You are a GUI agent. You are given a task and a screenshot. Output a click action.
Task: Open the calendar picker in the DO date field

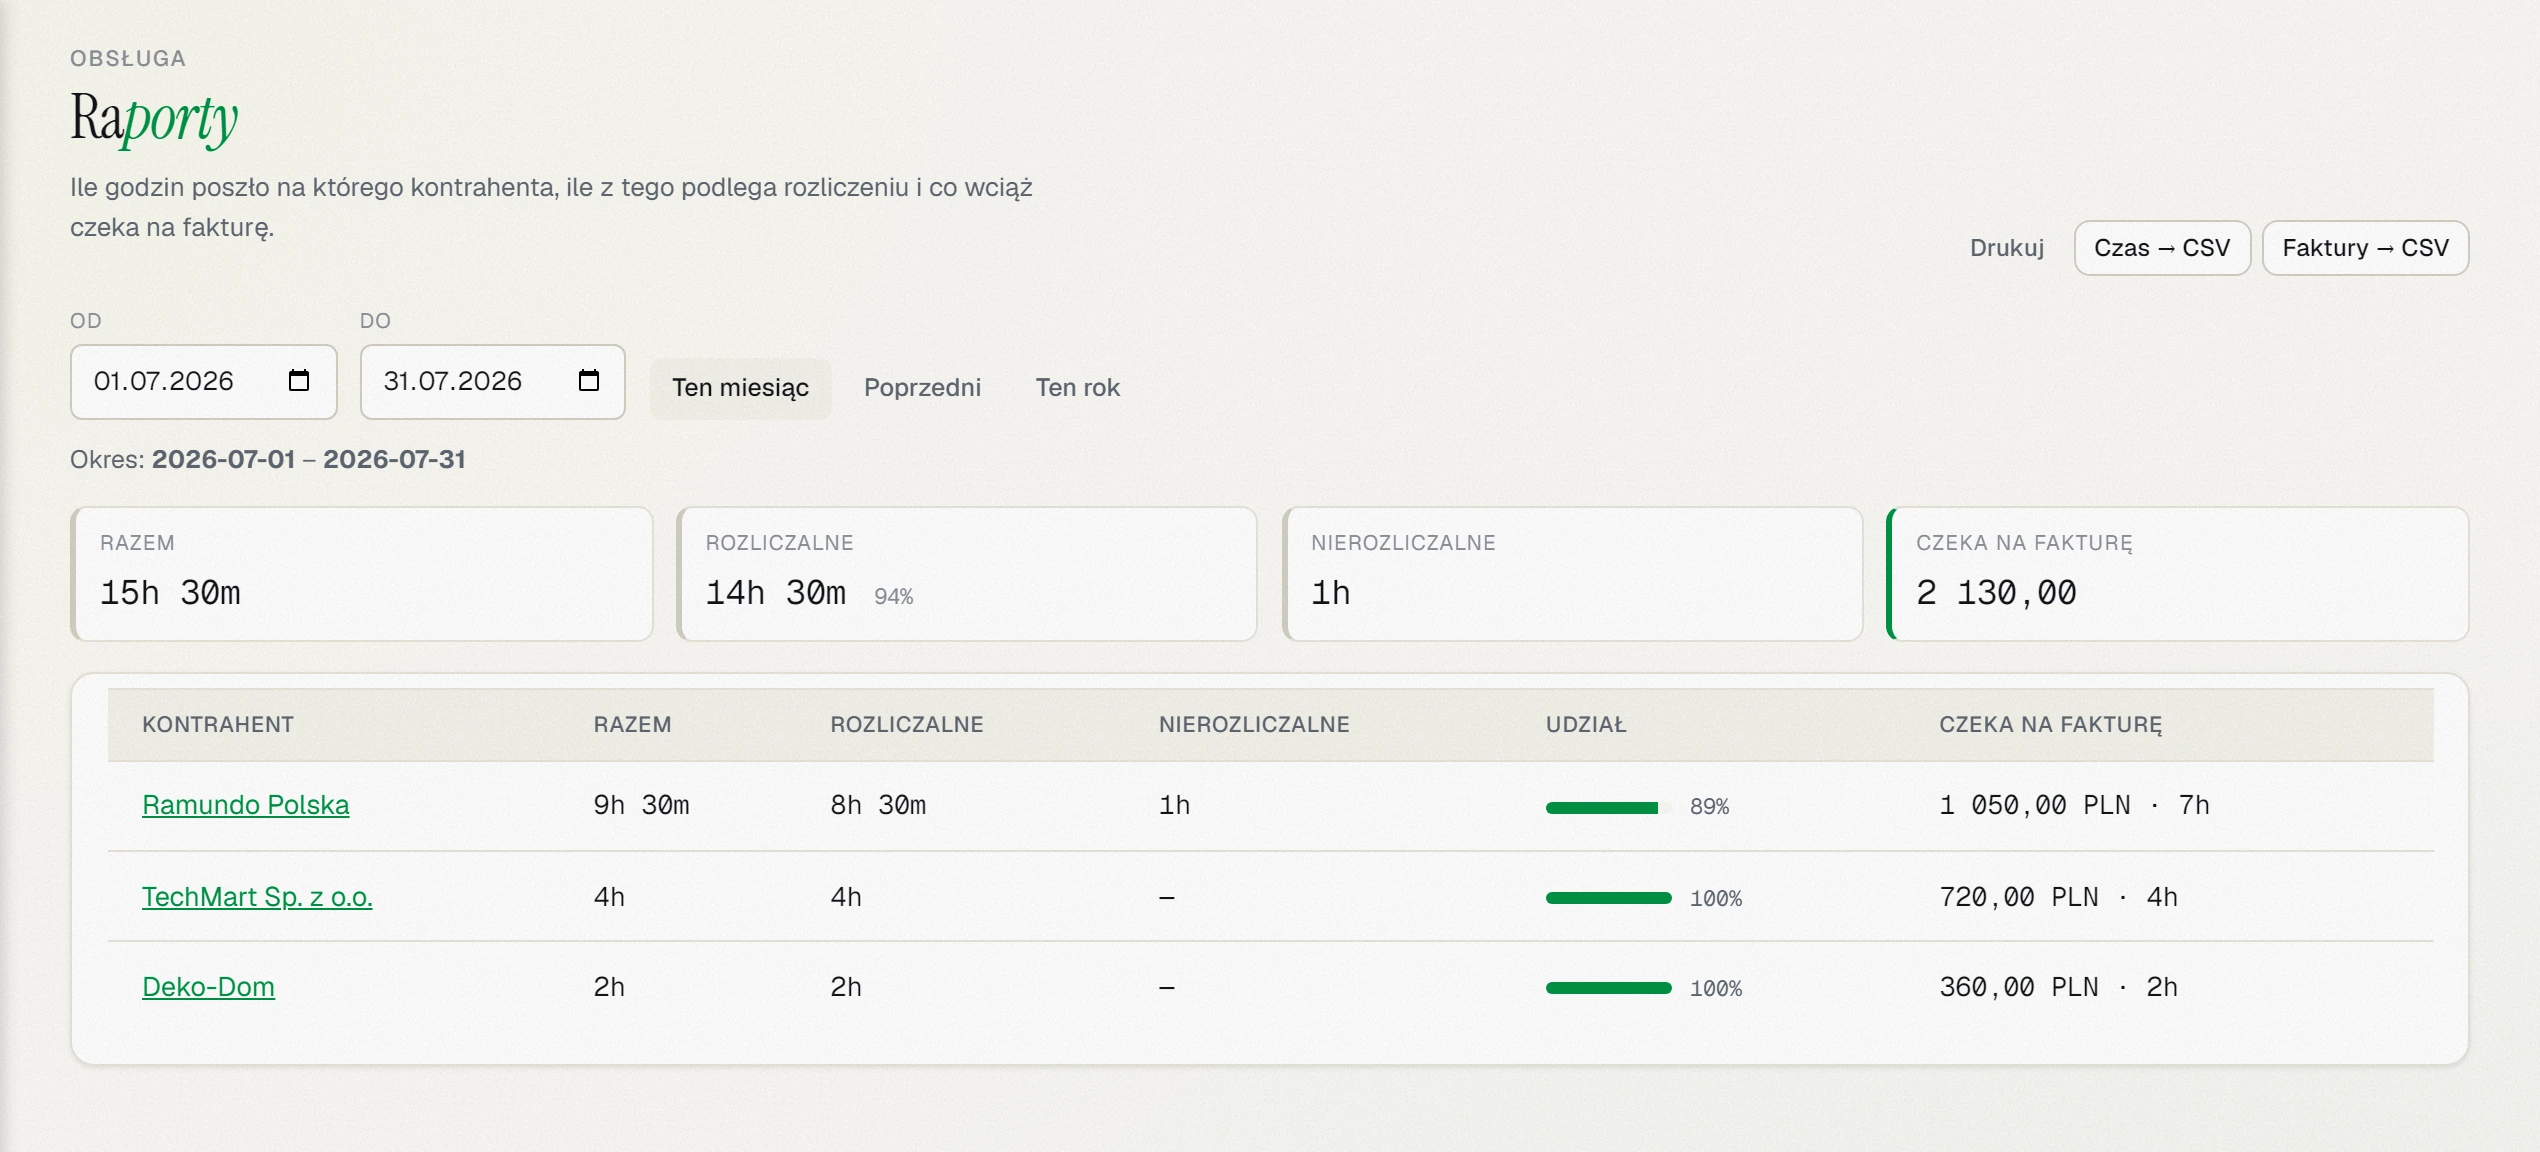pyautogui.click(x=589, y=381)
